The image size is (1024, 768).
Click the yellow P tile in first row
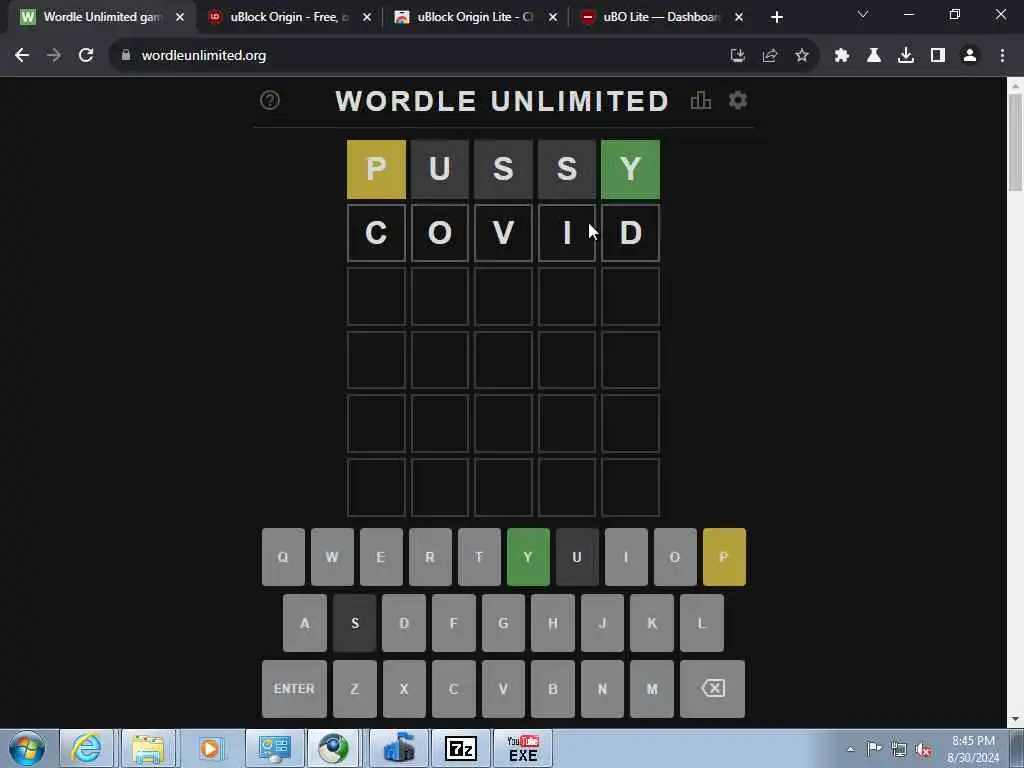click(376, 169)
